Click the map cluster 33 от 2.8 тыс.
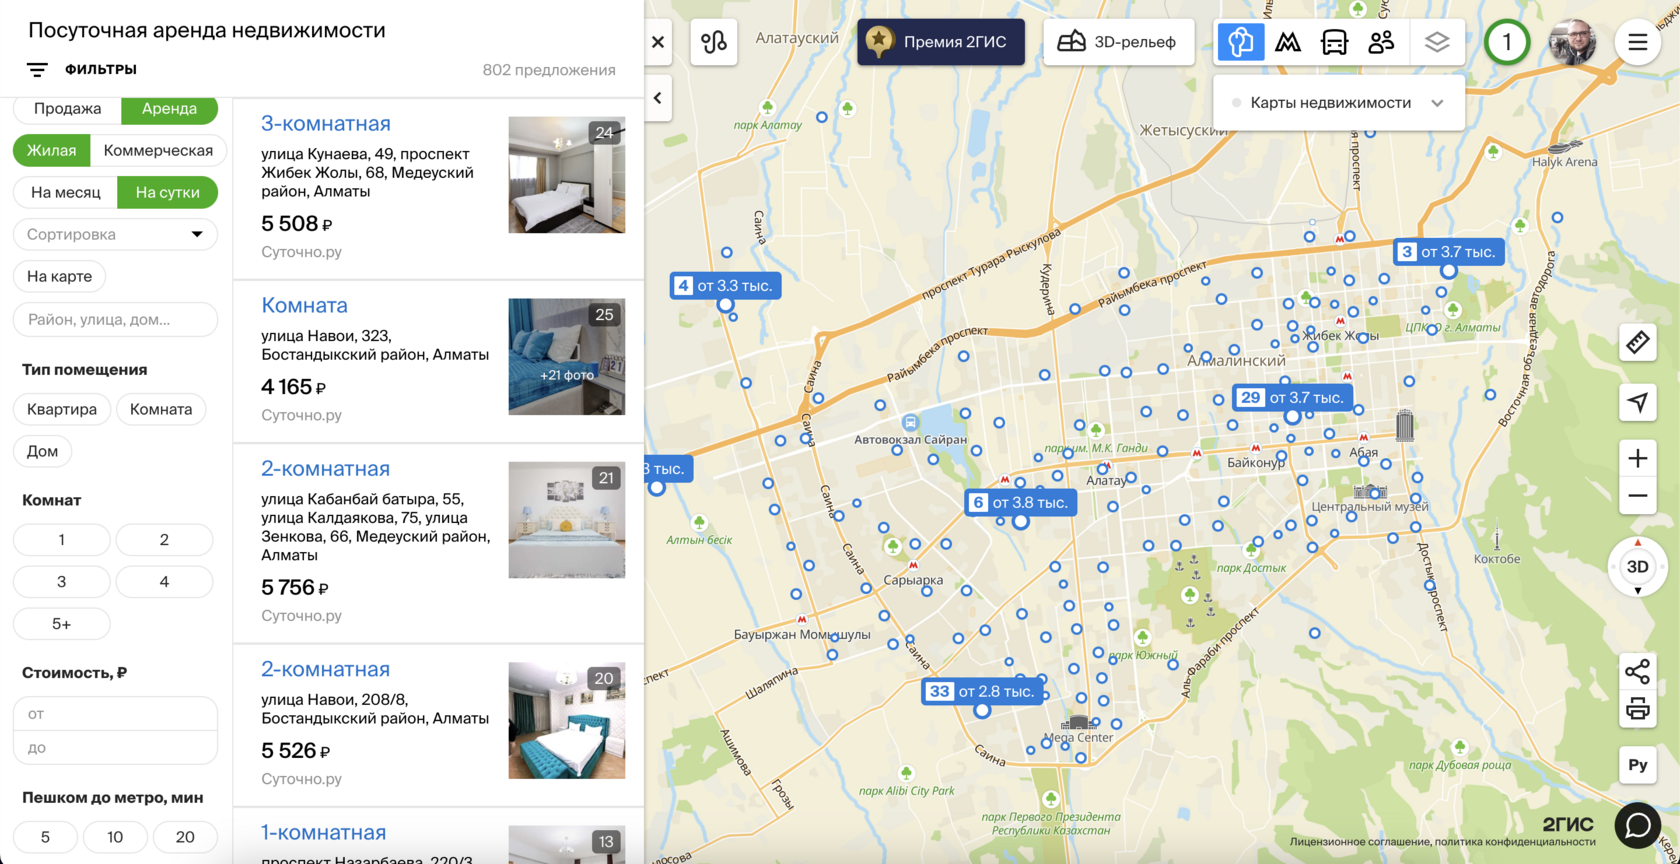Screen dimensions: 1680x864 [980, 691]
